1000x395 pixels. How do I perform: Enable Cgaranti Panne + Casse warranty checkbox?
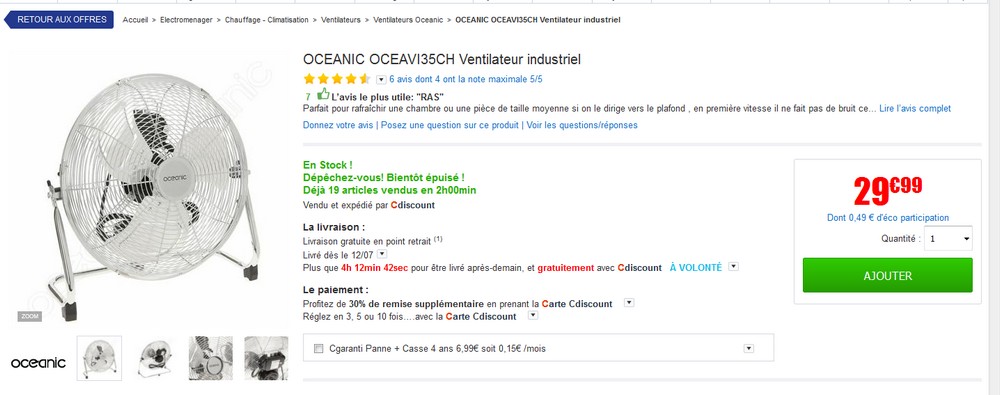(x=319, y=348)
